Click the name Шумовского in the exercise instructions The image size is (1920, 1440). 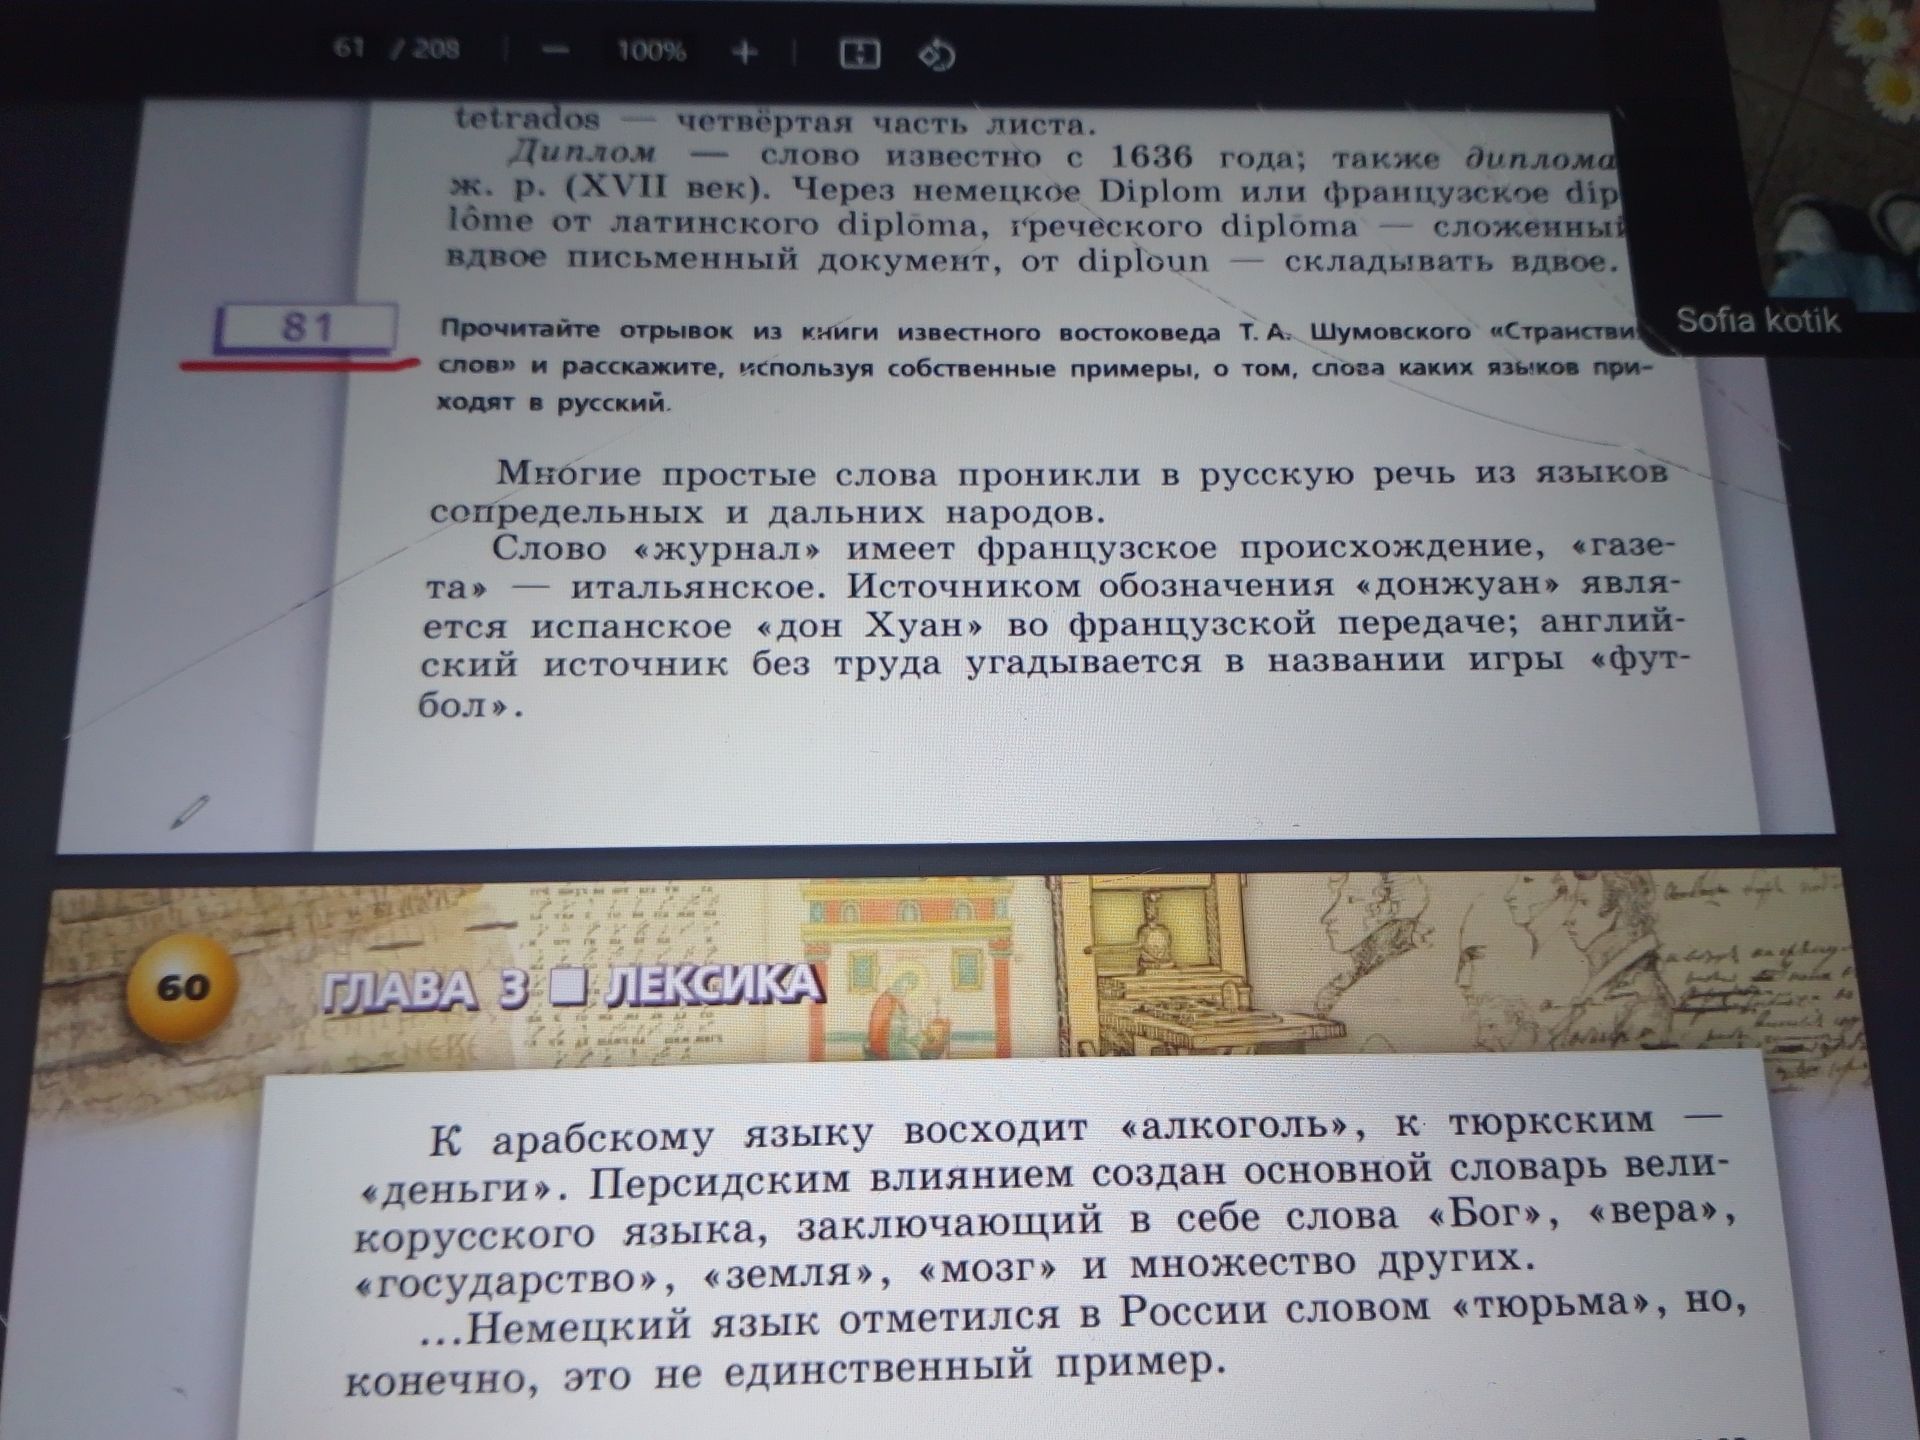click(1390, 332)
